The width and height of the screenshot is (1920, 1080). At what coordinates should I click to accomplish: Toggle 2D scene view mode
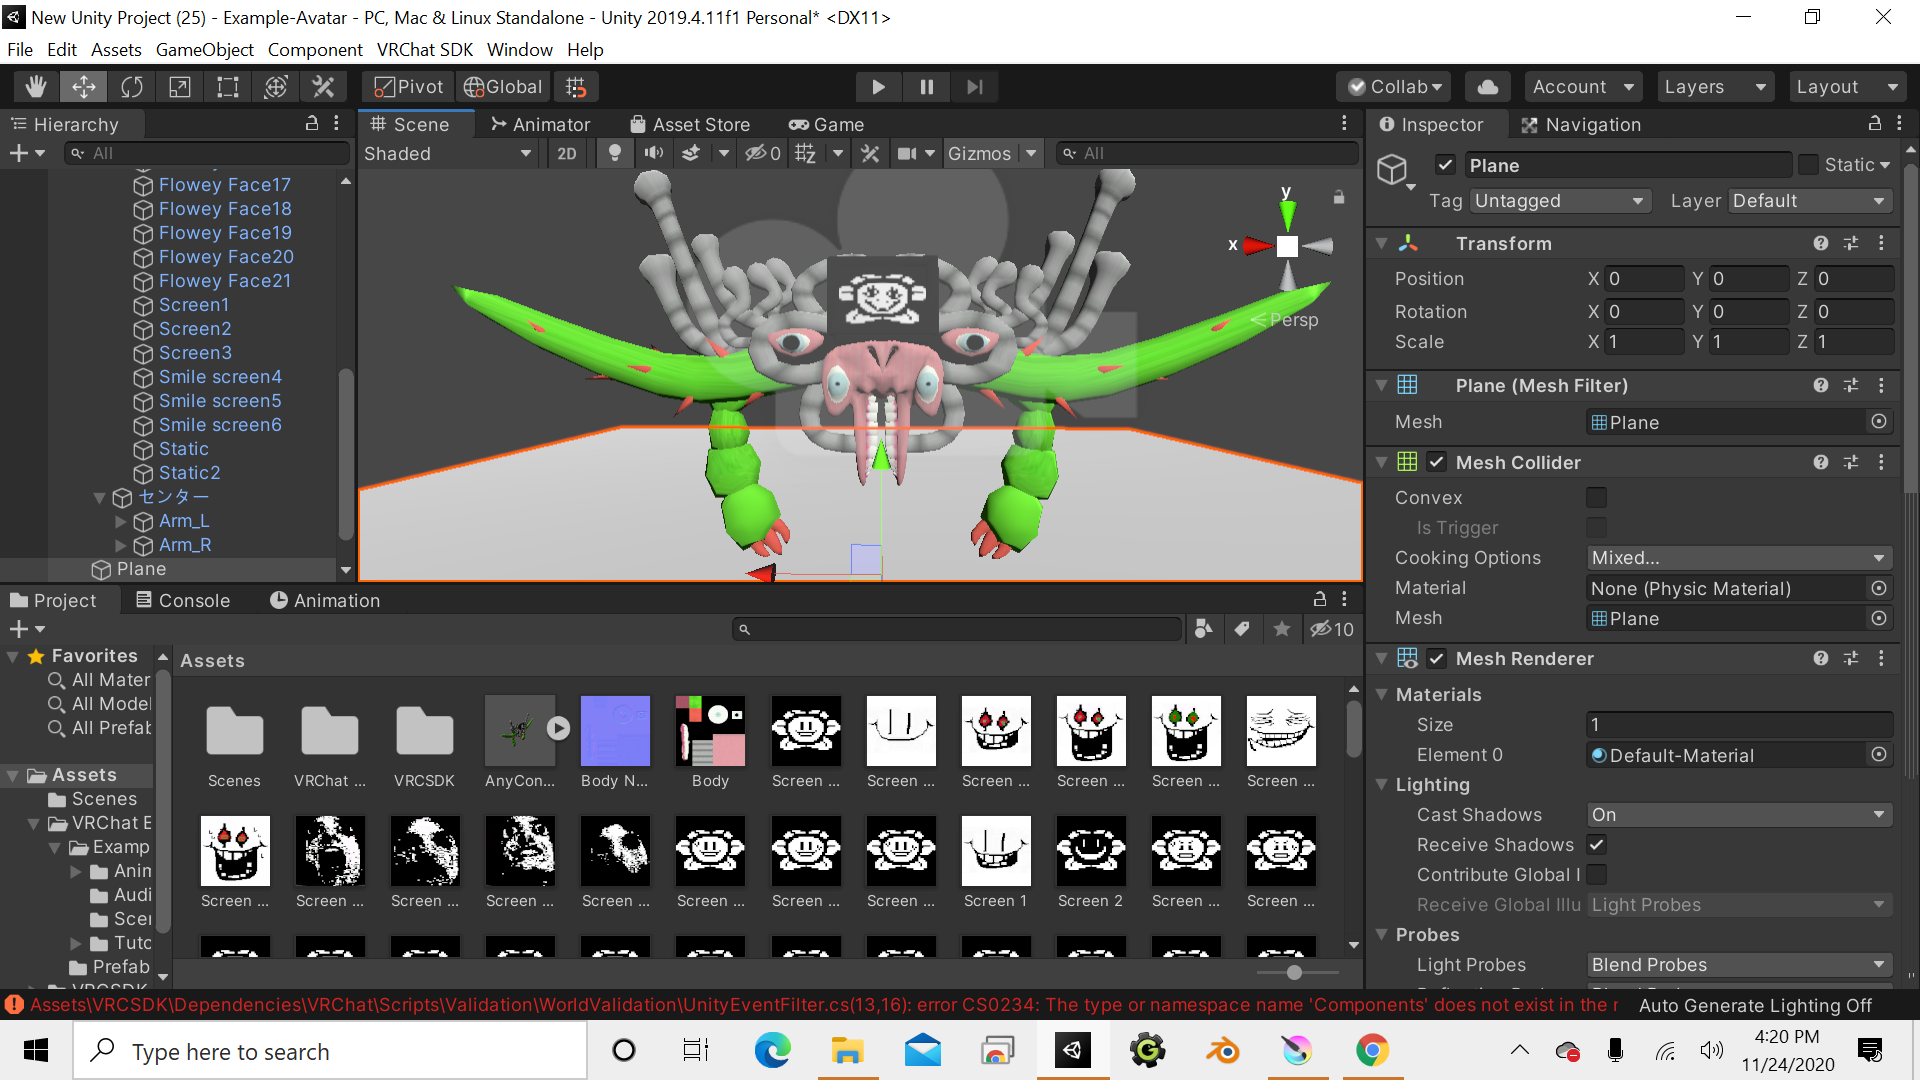click(567, 153)
